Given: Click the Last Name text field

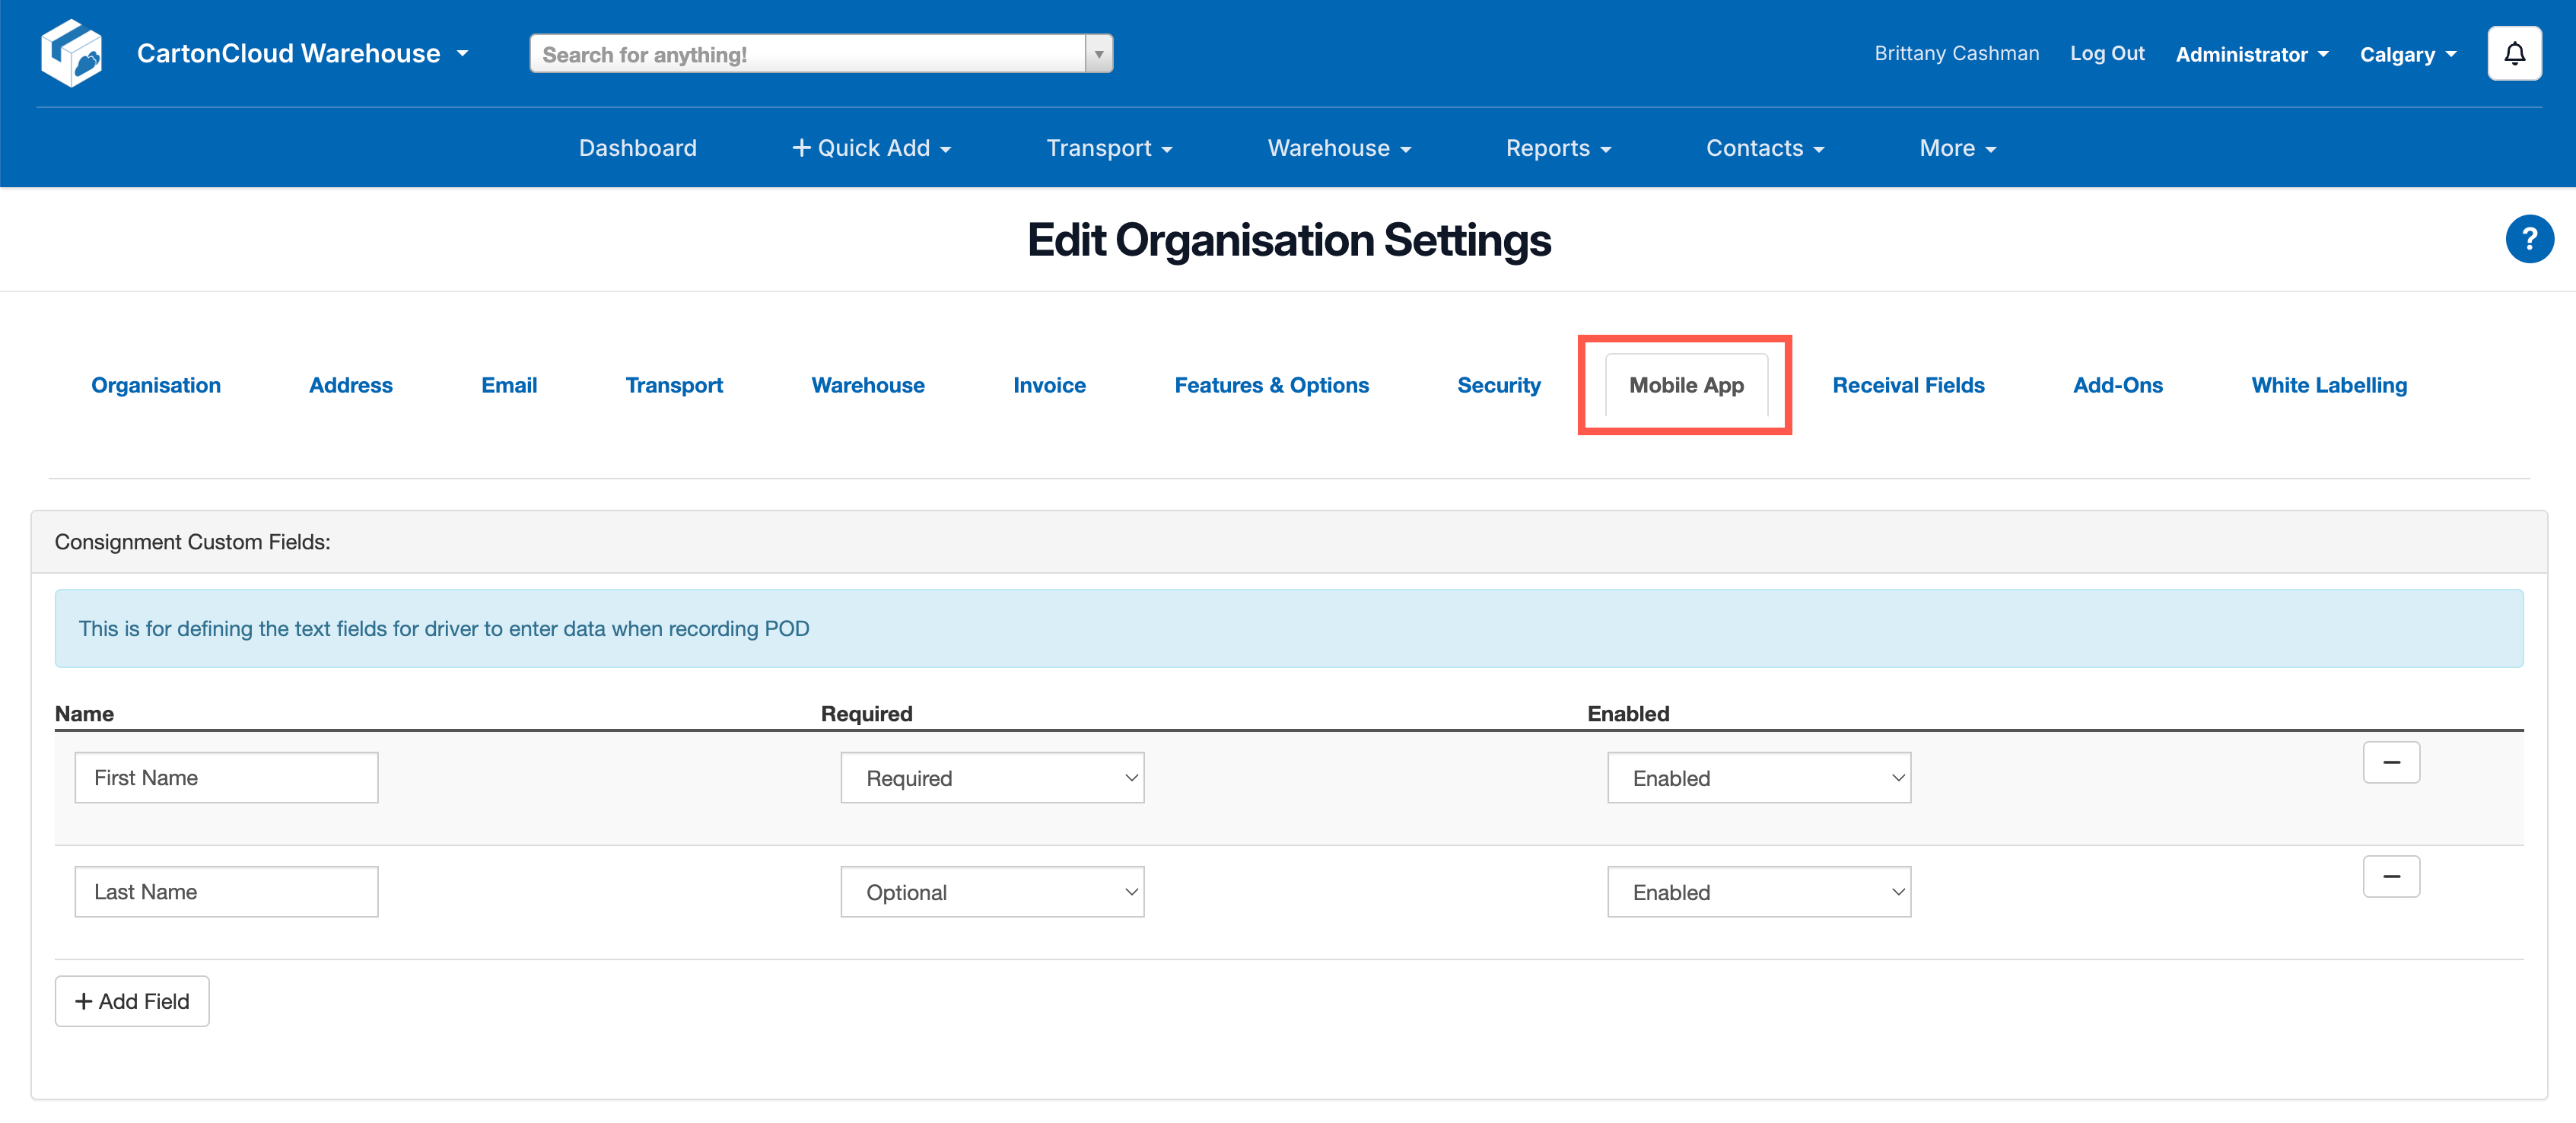Looking at the screenshot, I should (x=226, y=892).
